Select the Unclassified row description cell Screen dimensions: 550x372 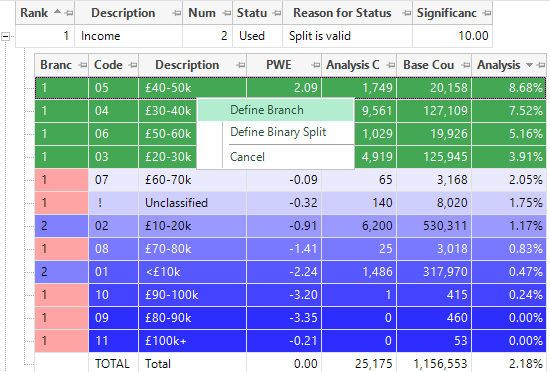[193, 203]
